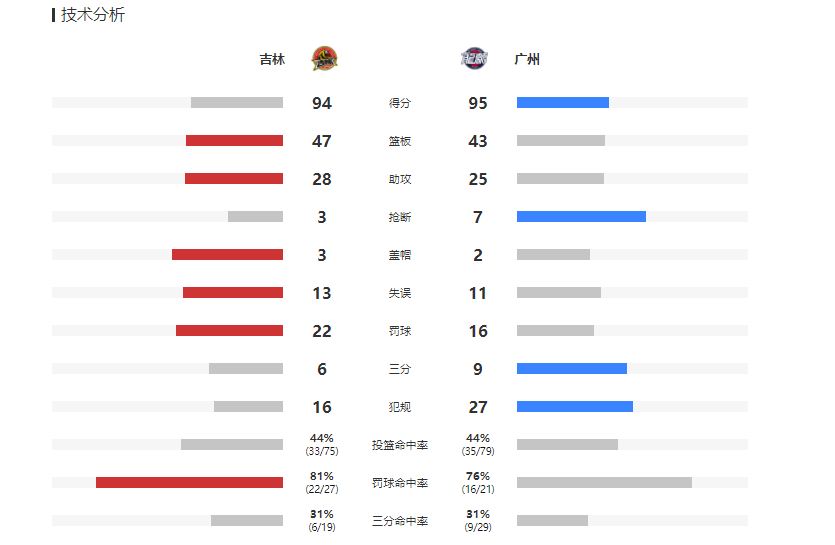Click the red 篮板 bar for Jilin
The width and height of the screenshot is (835, 545).
(234, 141)
